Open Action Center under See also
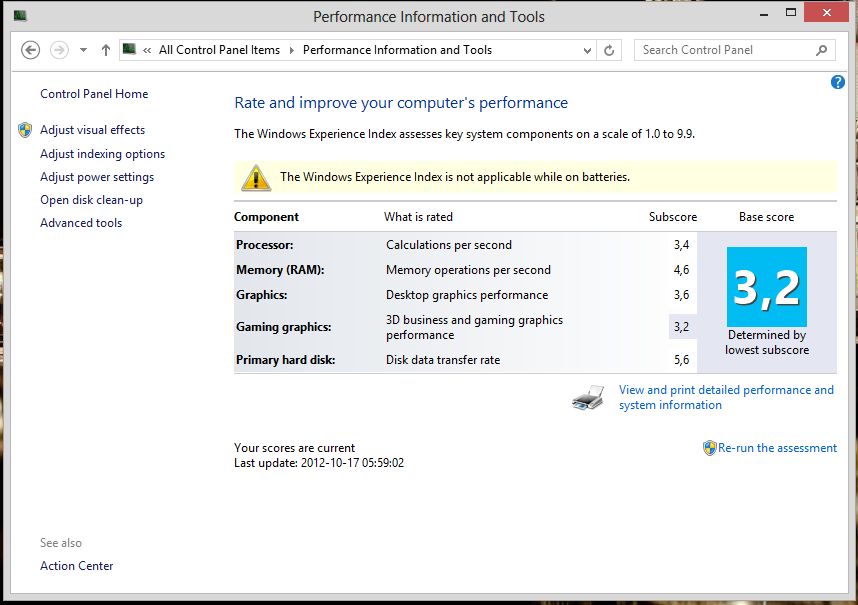This screenshot has height=605, width=858. [x=77, y=566]
